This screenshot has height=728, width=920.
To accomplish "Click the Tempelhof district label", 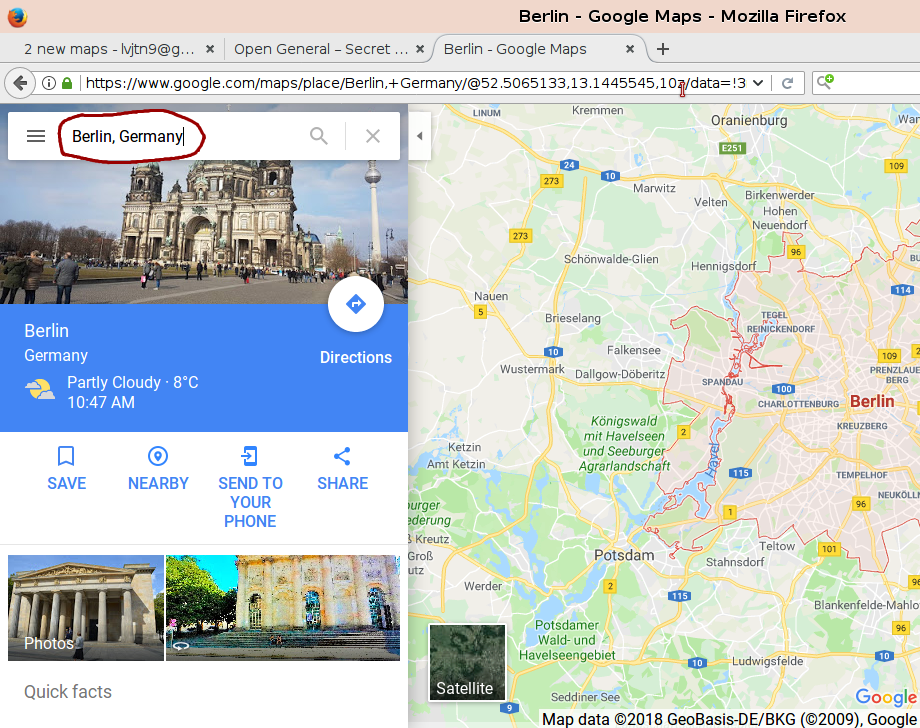I will (x=861, y=475).
